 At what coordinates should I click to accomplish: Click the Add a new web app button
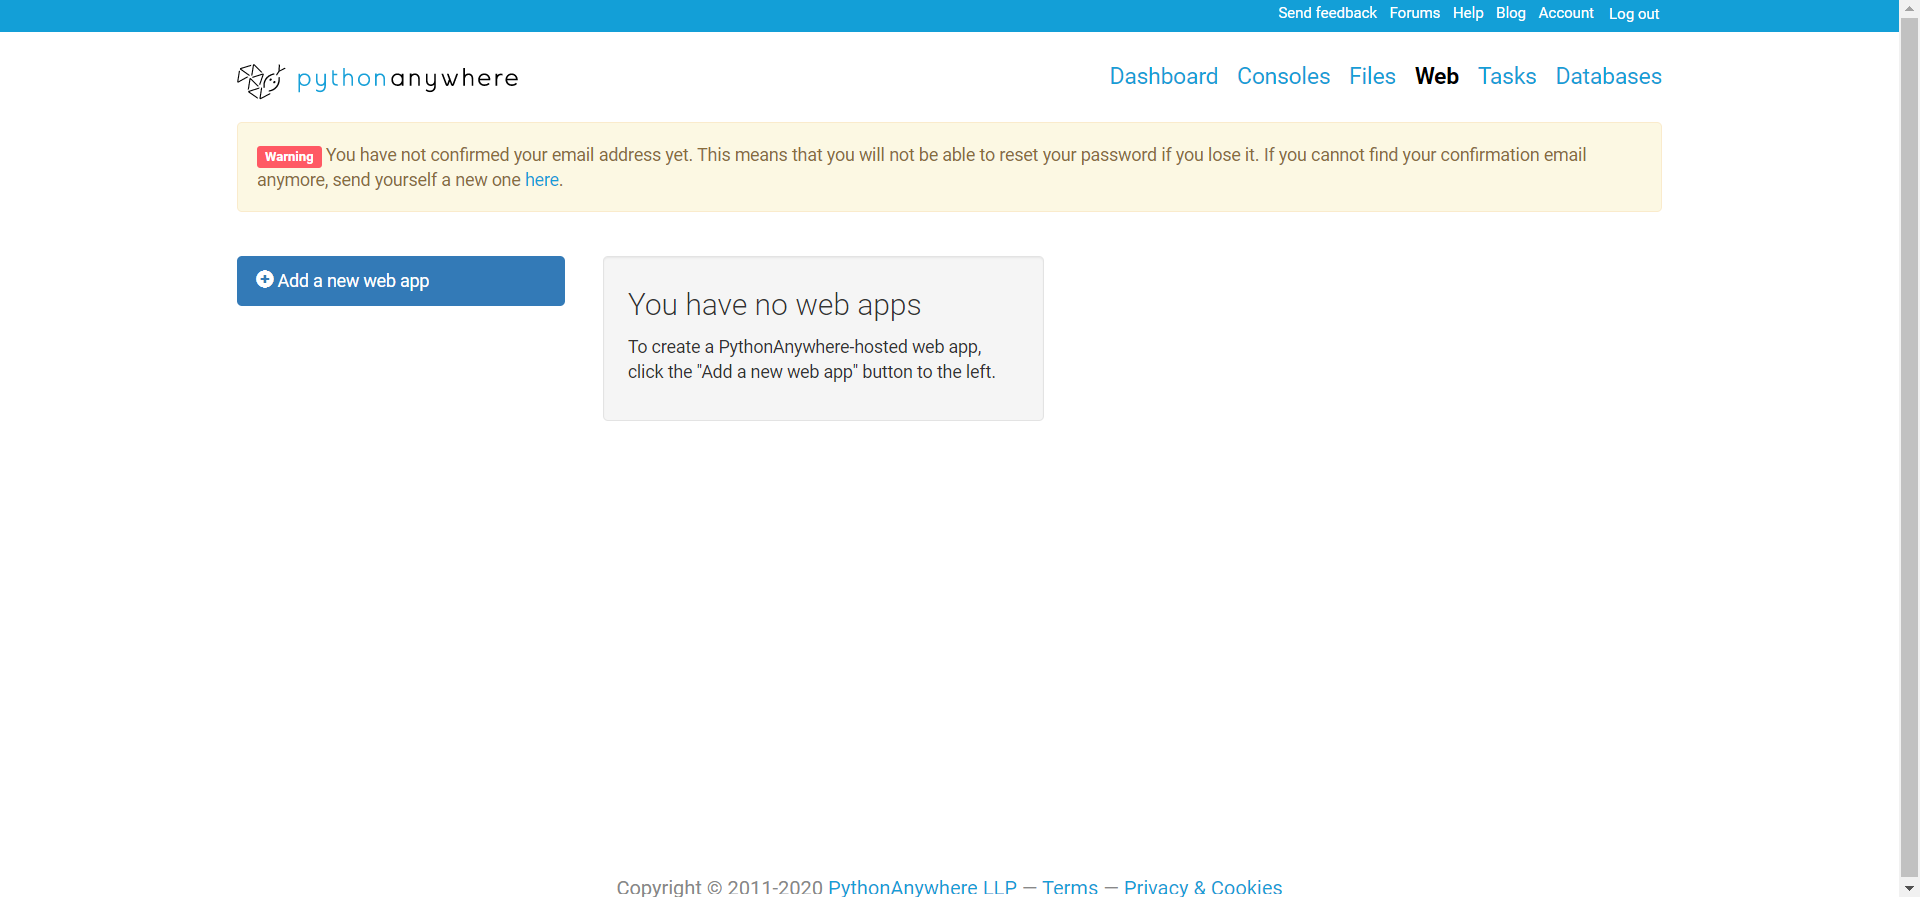coord(401,281)
